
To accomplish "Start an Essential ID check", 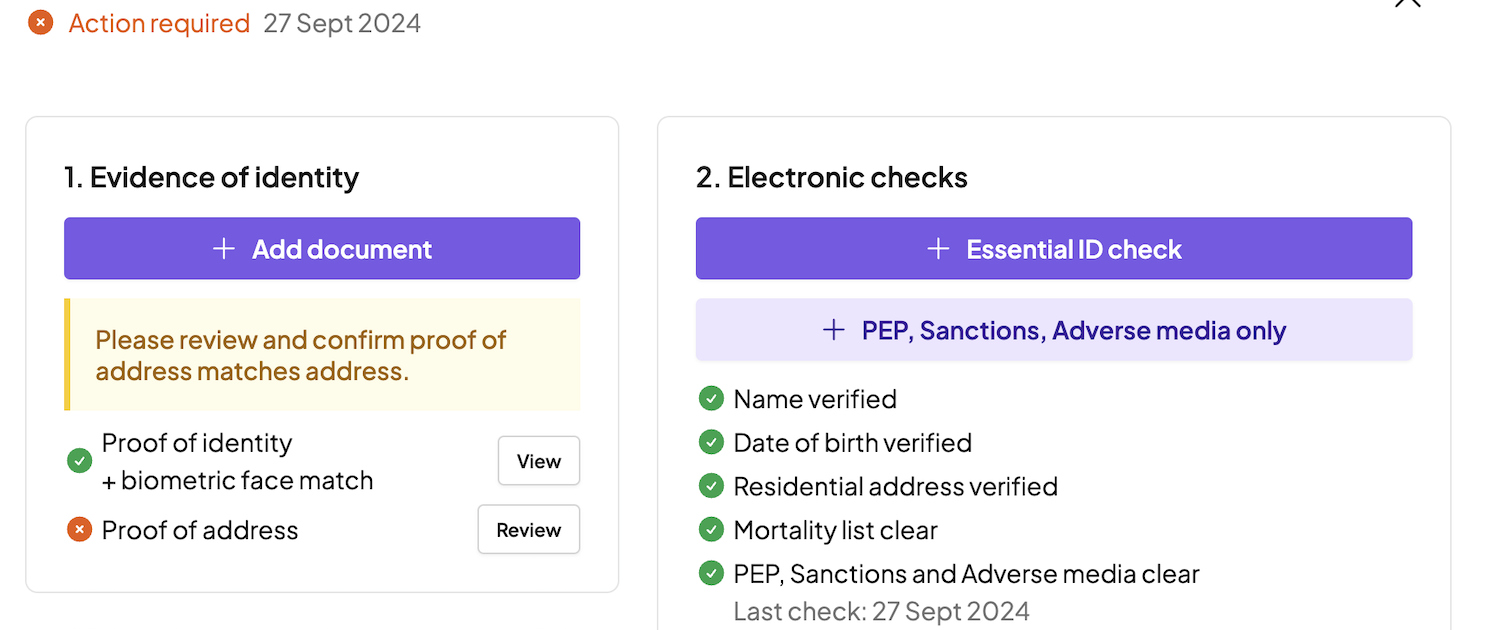I will click(1053, 249).
